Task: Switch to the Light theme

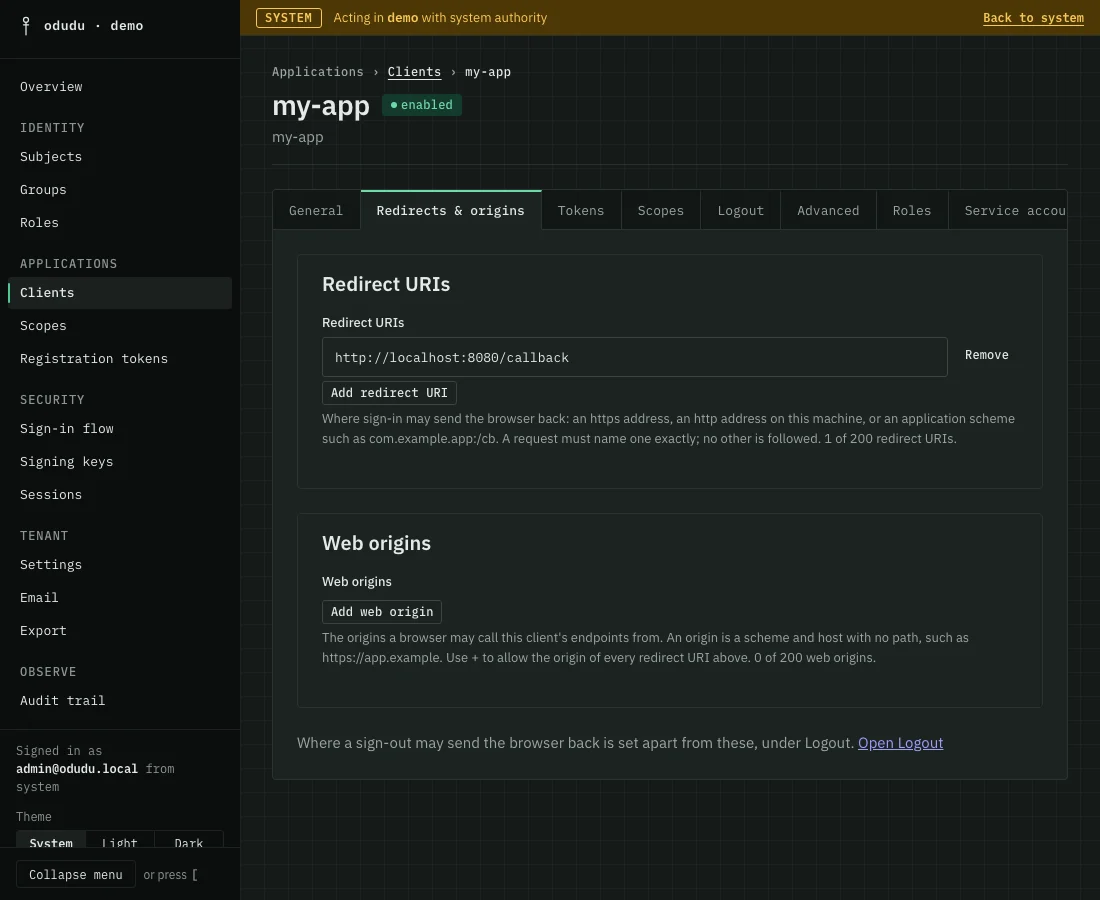Action: (119, 840)
